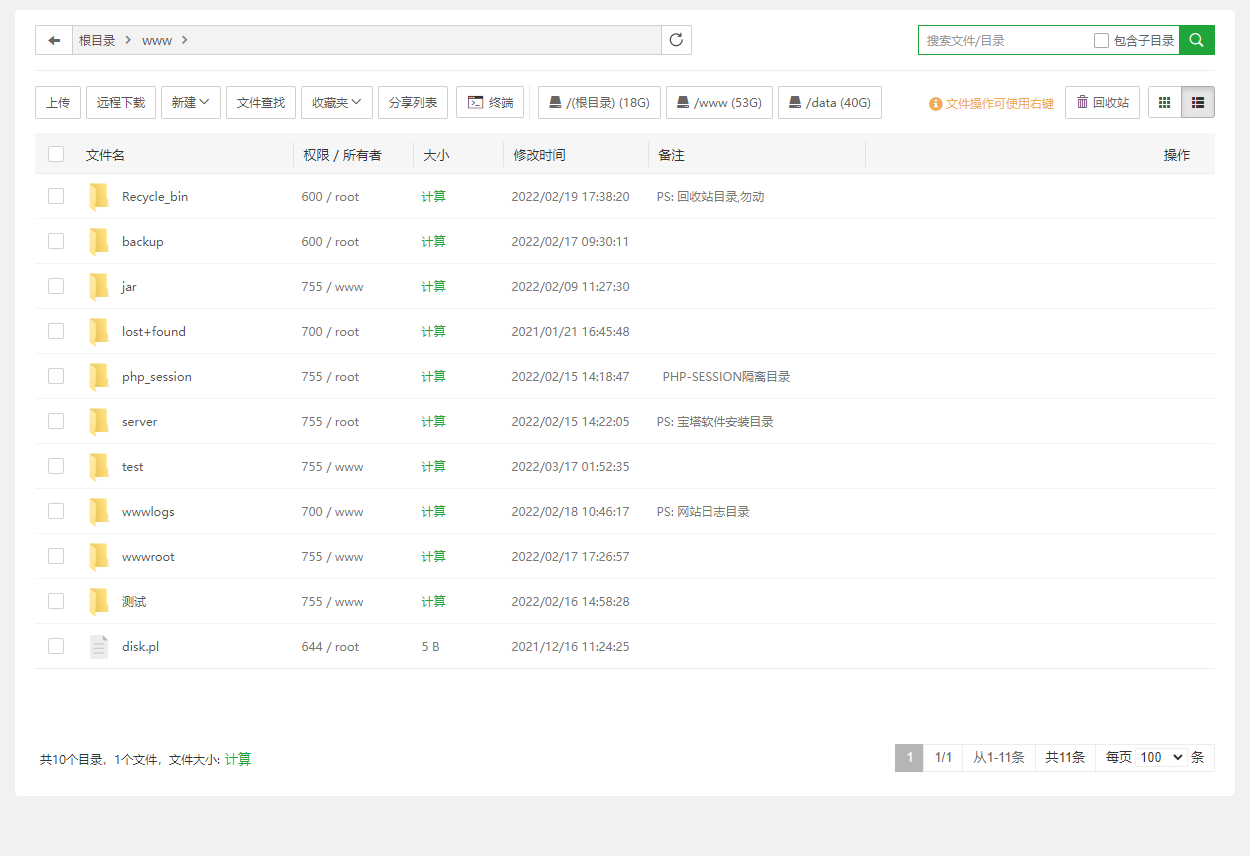The width and height of the screenshot is (1250, 856).
Task: Switch to the /data (40G) disk
Action: pos(829,102)
